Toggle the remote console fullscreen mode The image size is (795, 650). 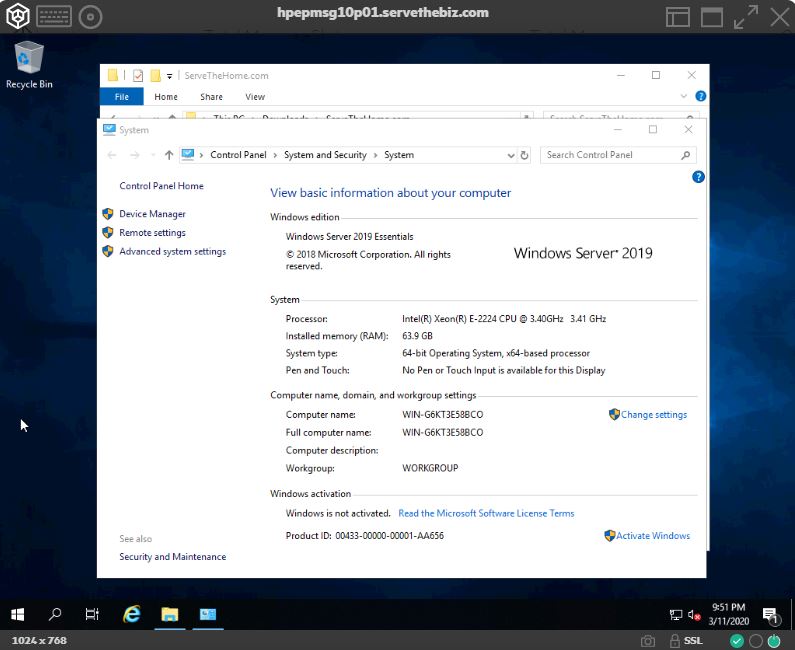745,17
